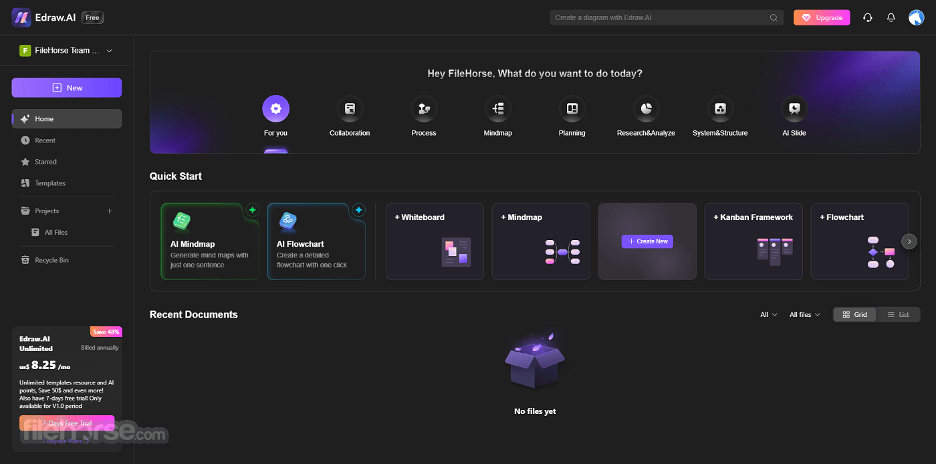Create a new Whiteboard
This screenshot has height=464, width=936.
435,241
